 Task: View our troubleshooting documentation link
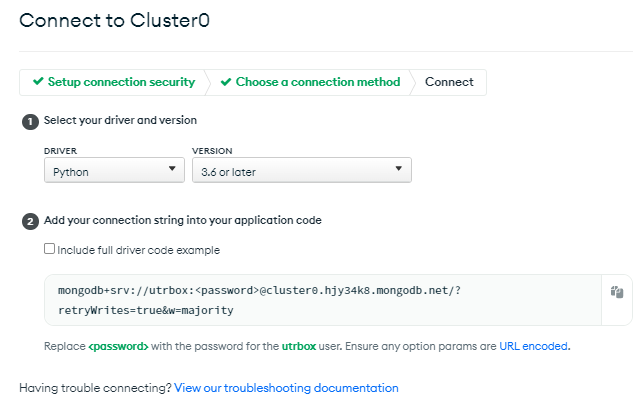pos(286,388)
